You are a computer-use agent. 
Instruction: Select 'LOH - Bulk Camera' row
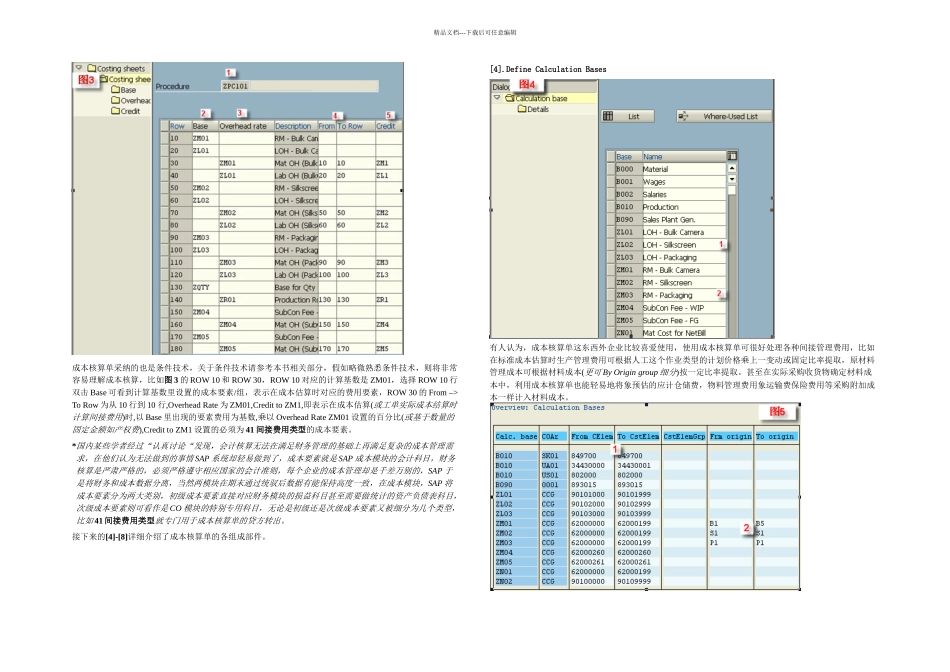(670, 232)
